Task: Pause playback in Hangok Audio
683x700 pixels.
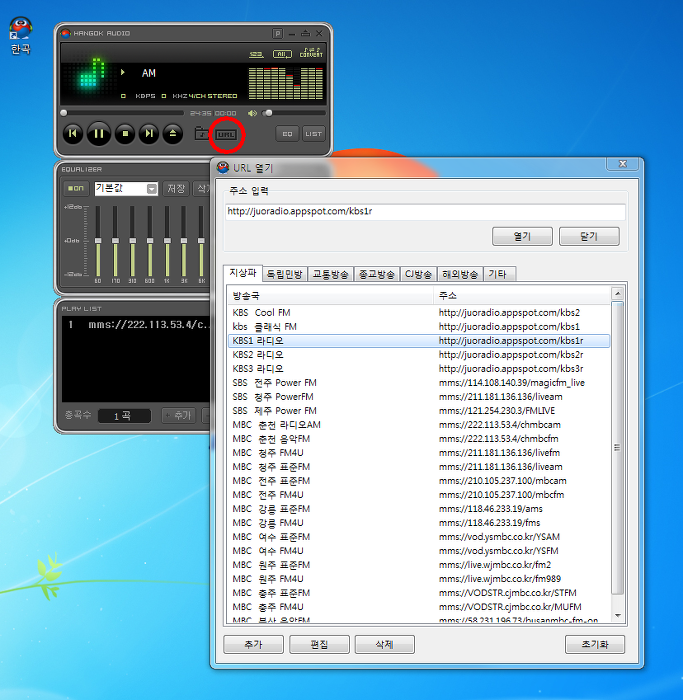Action: [x=99, y=133]
